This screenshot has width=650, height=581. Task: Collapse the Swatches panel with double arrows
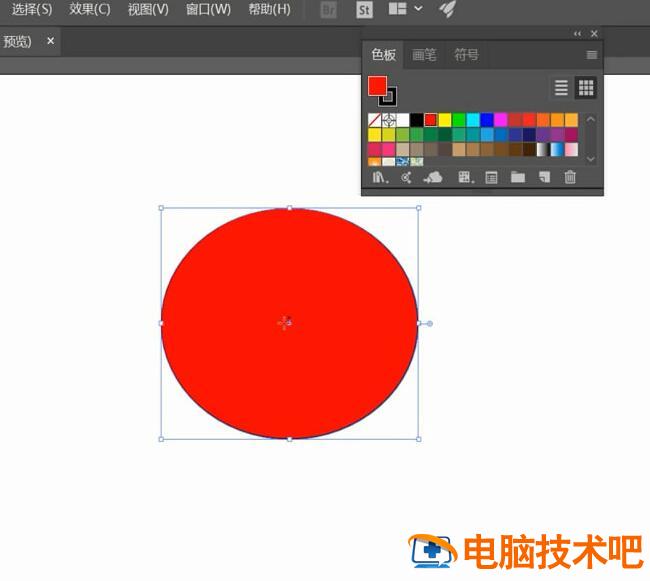(577, 34)
